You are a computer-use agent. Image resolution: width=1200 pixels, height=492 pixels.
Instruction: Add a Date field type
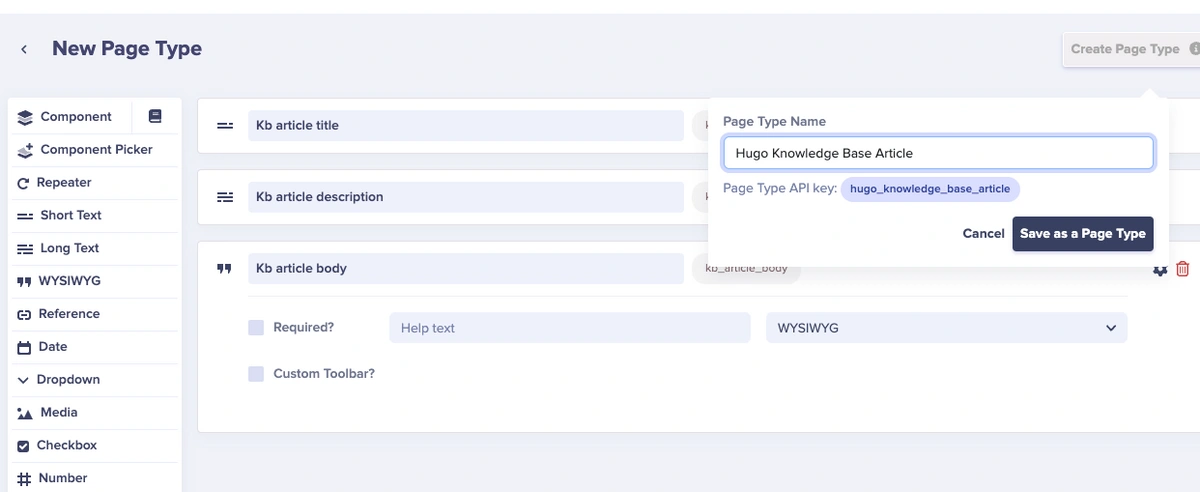52,347
